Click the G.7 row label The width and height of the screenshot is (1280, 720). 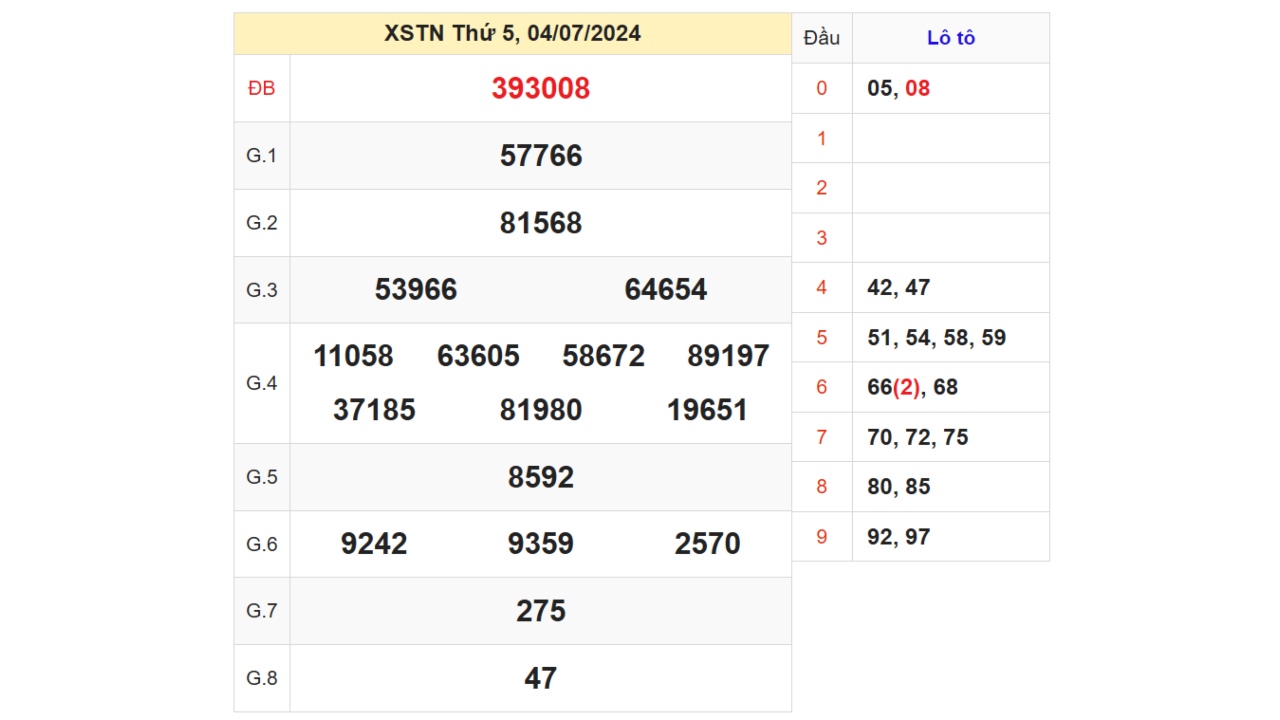[262, 610]
